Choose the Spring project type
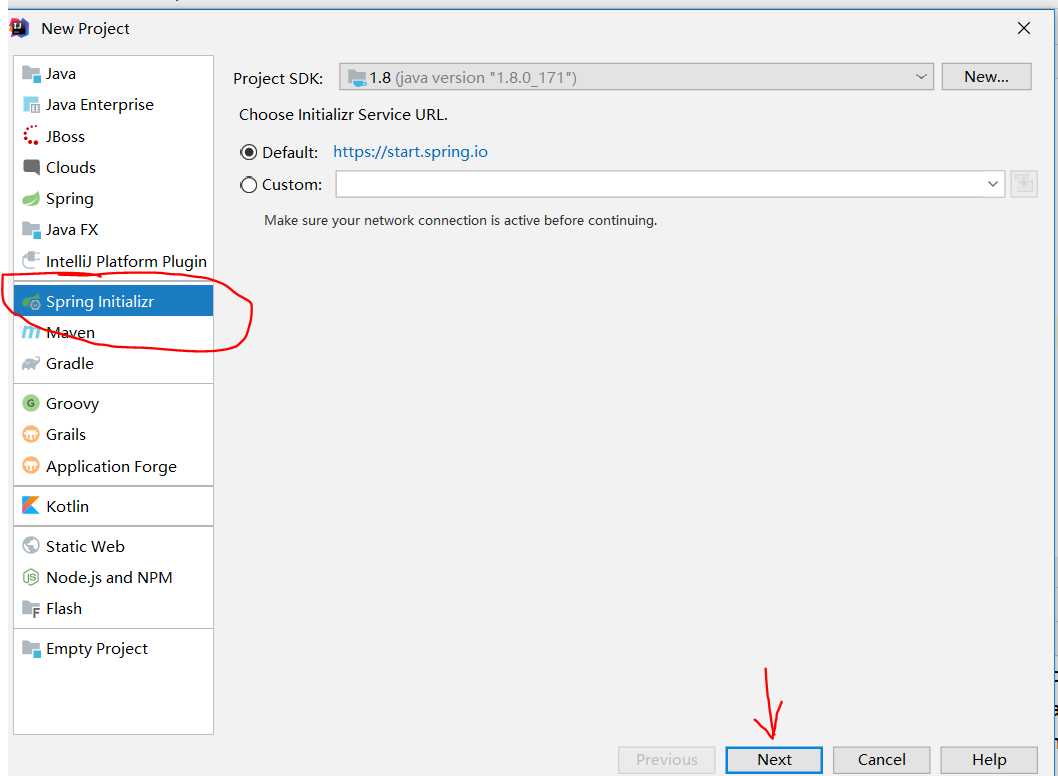The width and height of the screenshot is (1058, 776). click(x=113, y=198)
